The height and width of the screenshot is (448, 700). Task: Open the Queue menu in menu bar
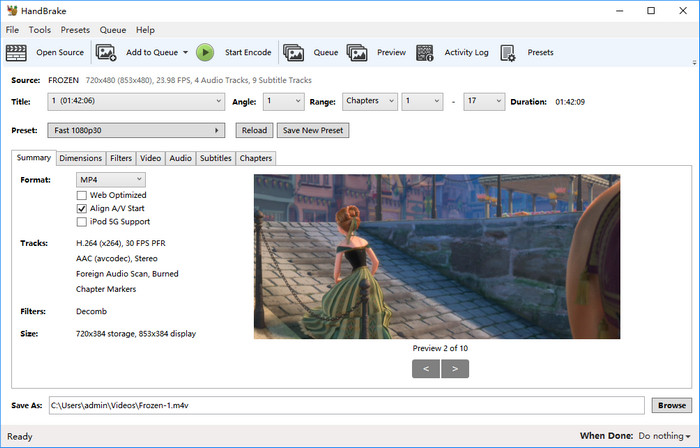[112, 30]
